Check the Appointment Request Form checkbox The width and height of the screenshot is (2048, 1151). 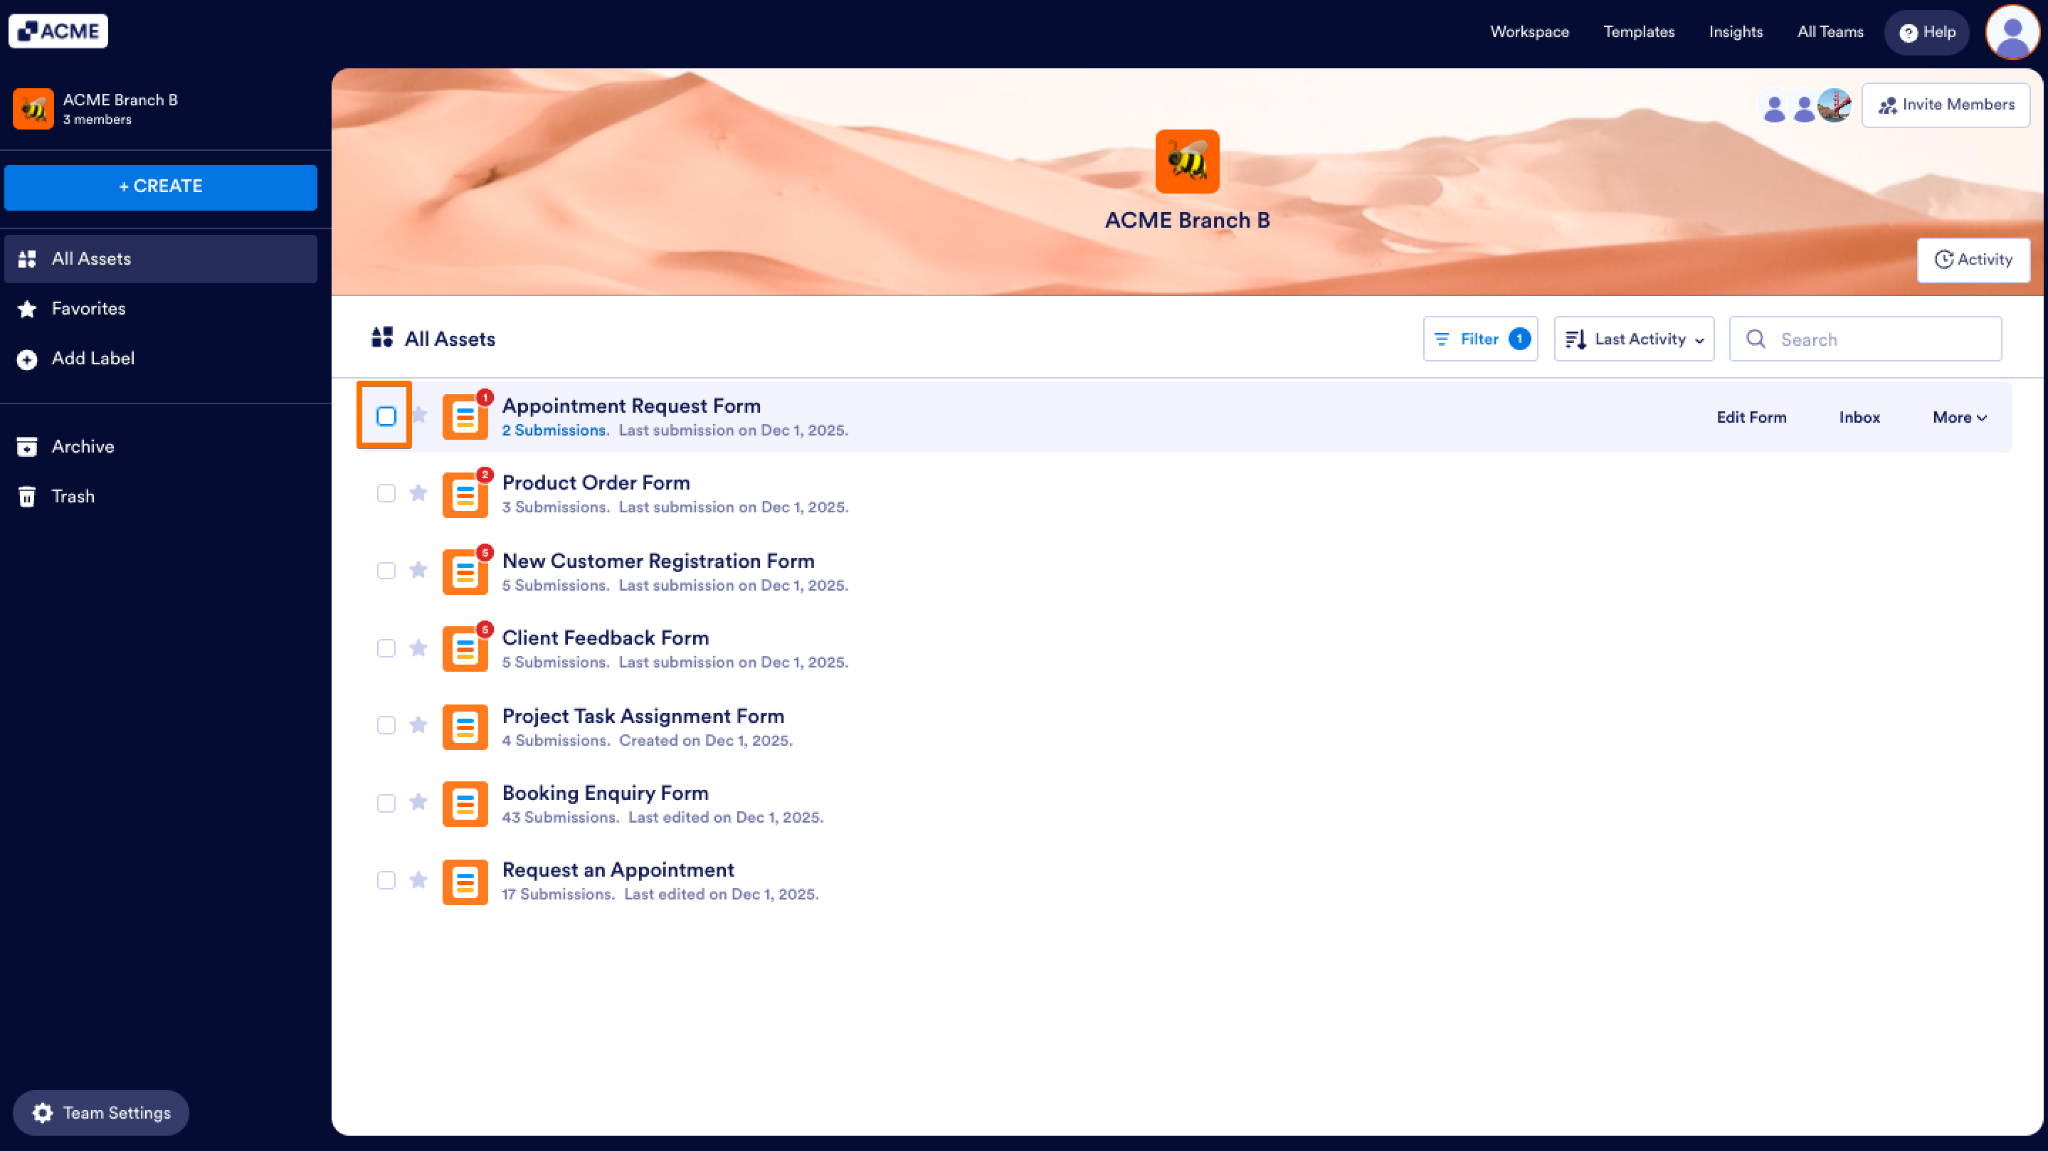386,416
